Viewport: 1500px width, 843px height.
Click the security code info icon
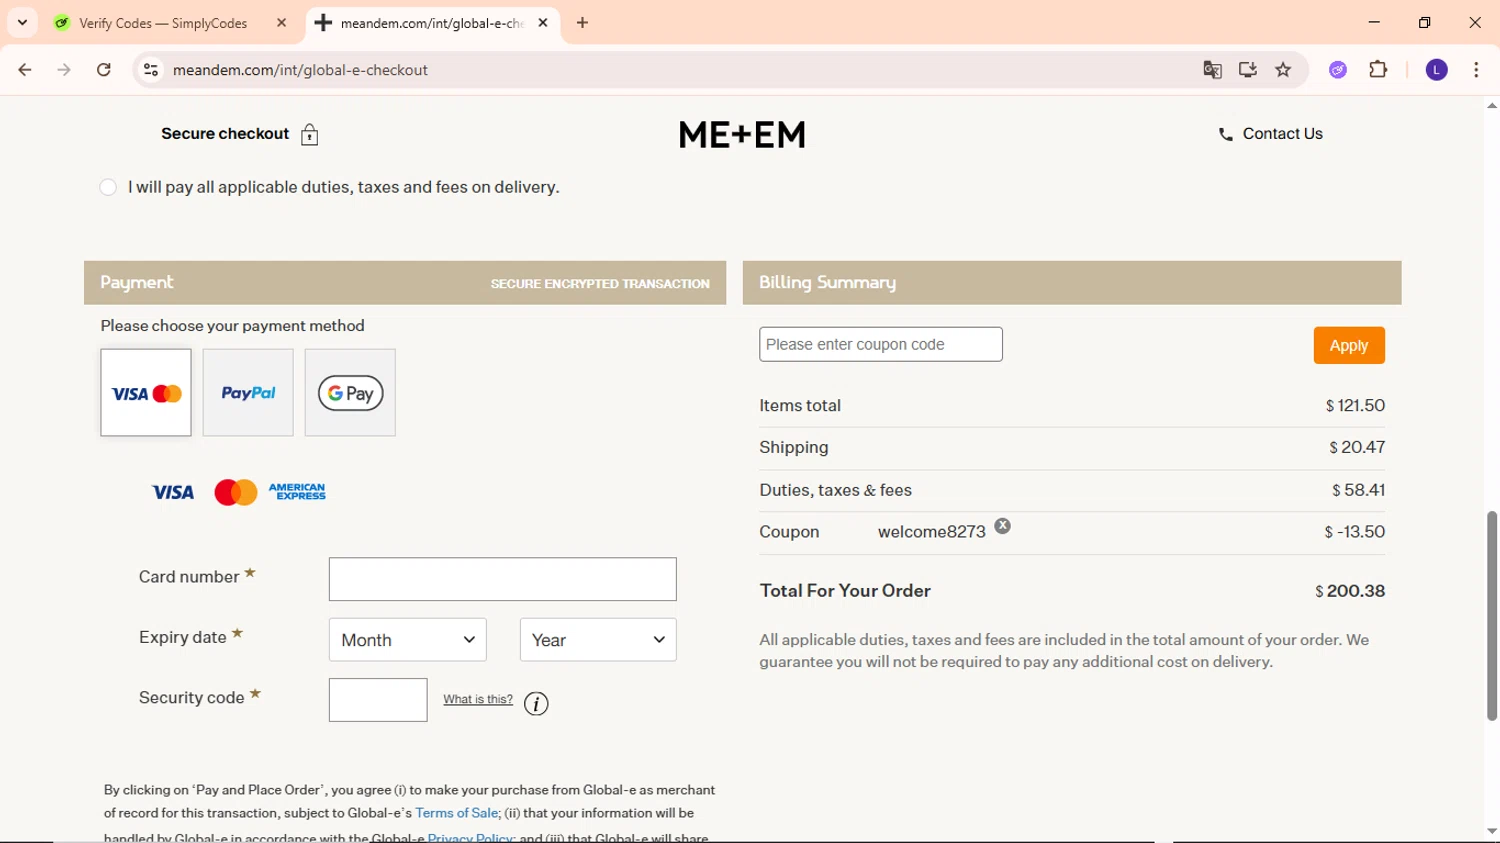point(536,704)
